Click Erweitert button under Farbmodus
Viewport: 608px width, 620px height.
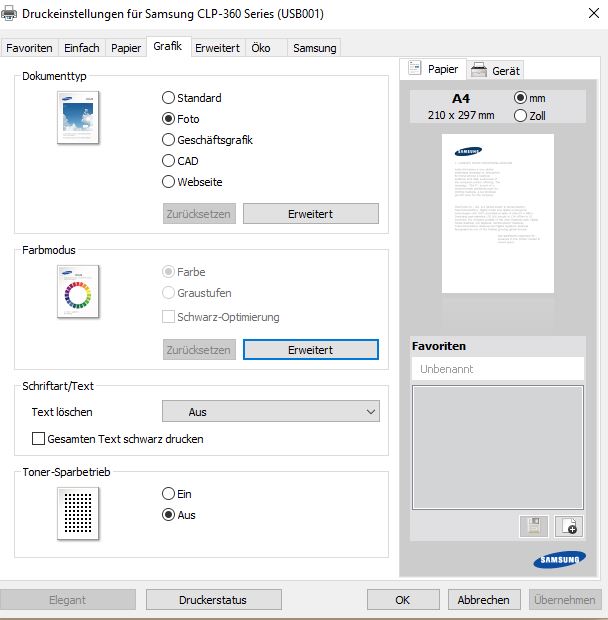coord(311,350)
